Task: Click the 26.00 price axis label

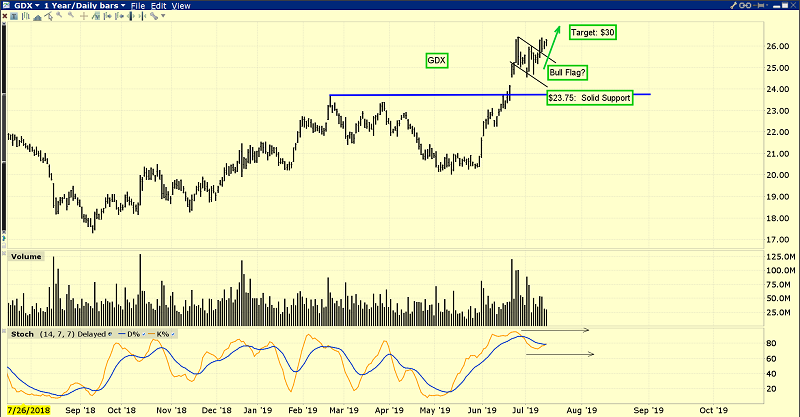Action: coord(778,46)
